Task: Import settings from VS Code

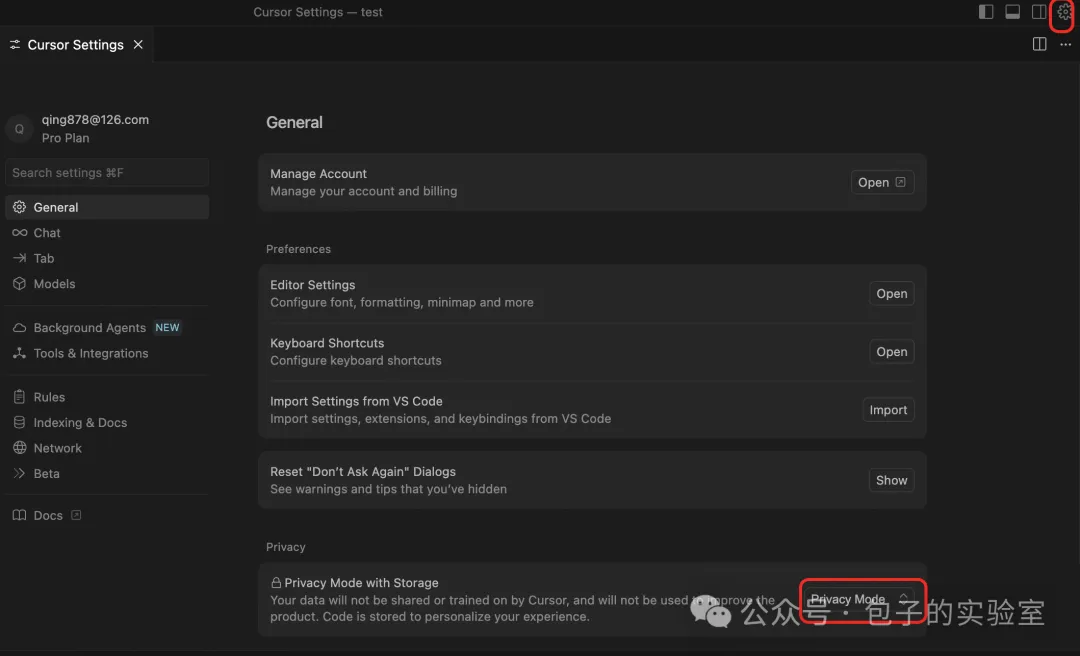Action: pos(888,410)
